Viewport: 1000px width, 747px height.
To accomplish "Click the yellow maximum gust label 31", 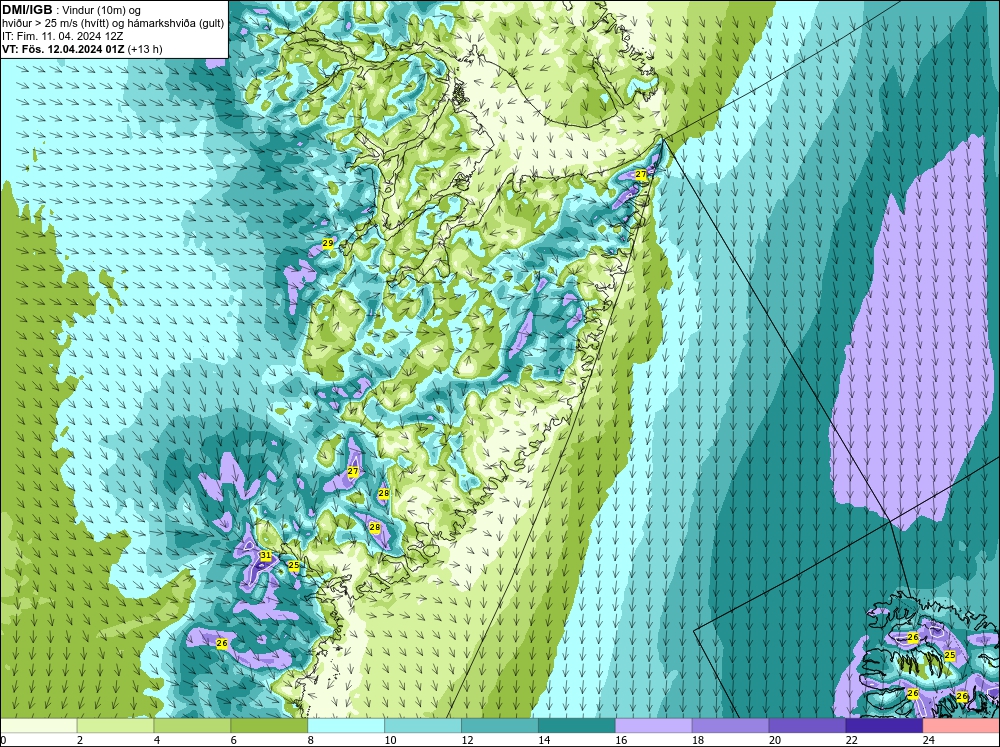I will tap(265, 556).
